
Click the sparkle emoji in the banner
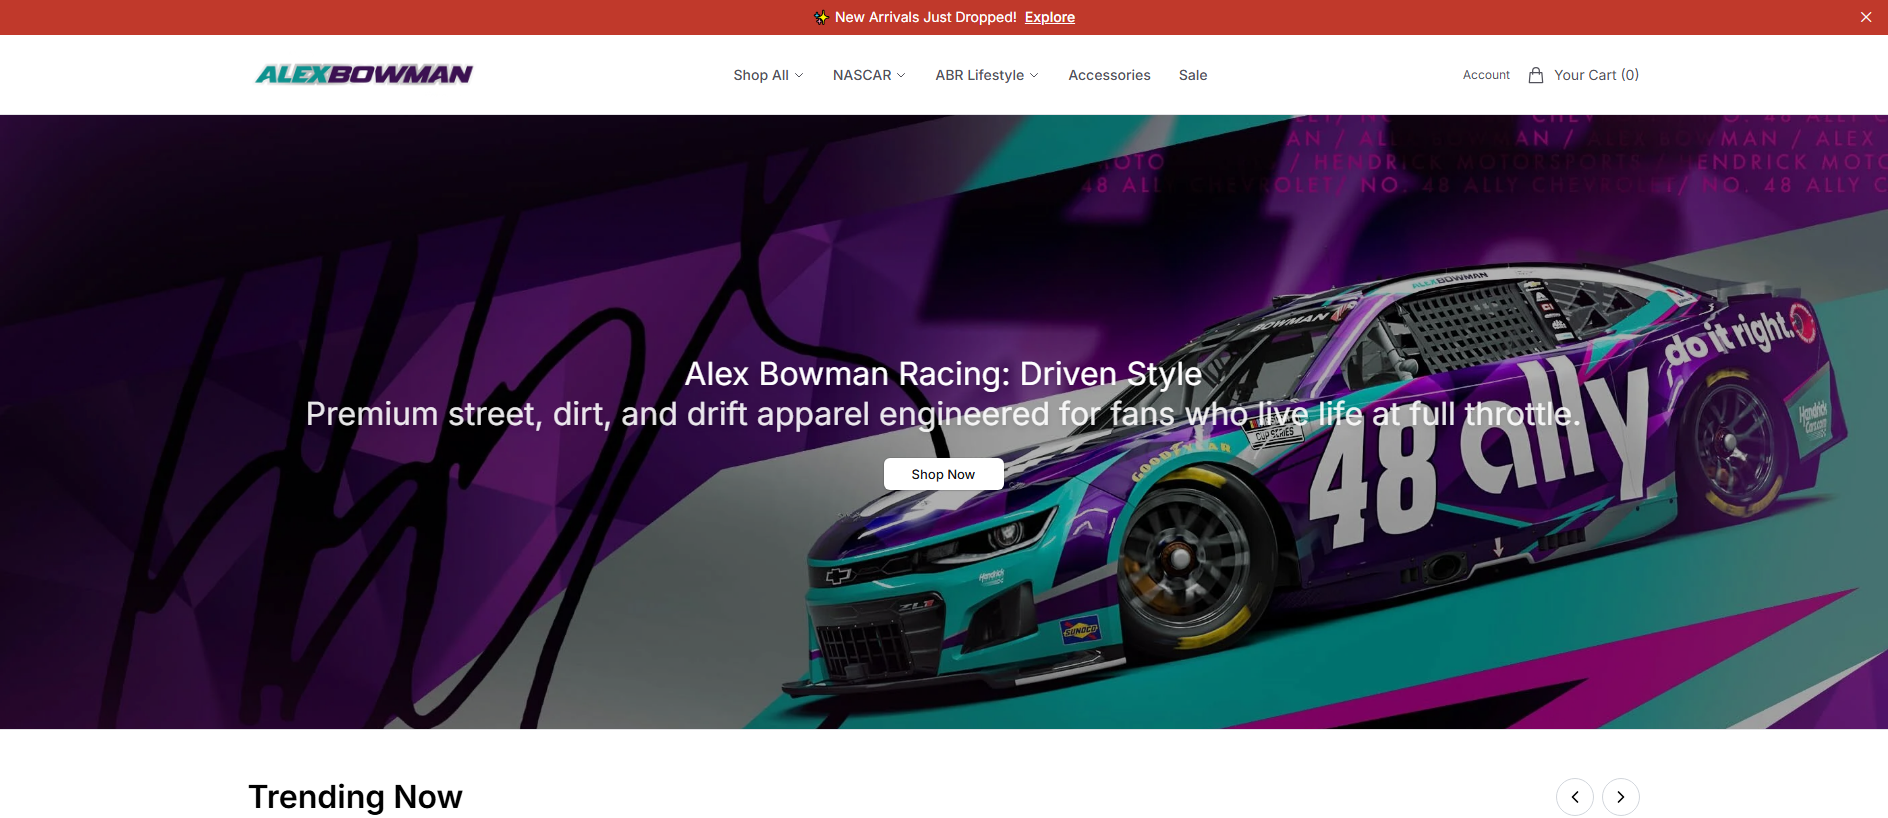pos(821,17)
